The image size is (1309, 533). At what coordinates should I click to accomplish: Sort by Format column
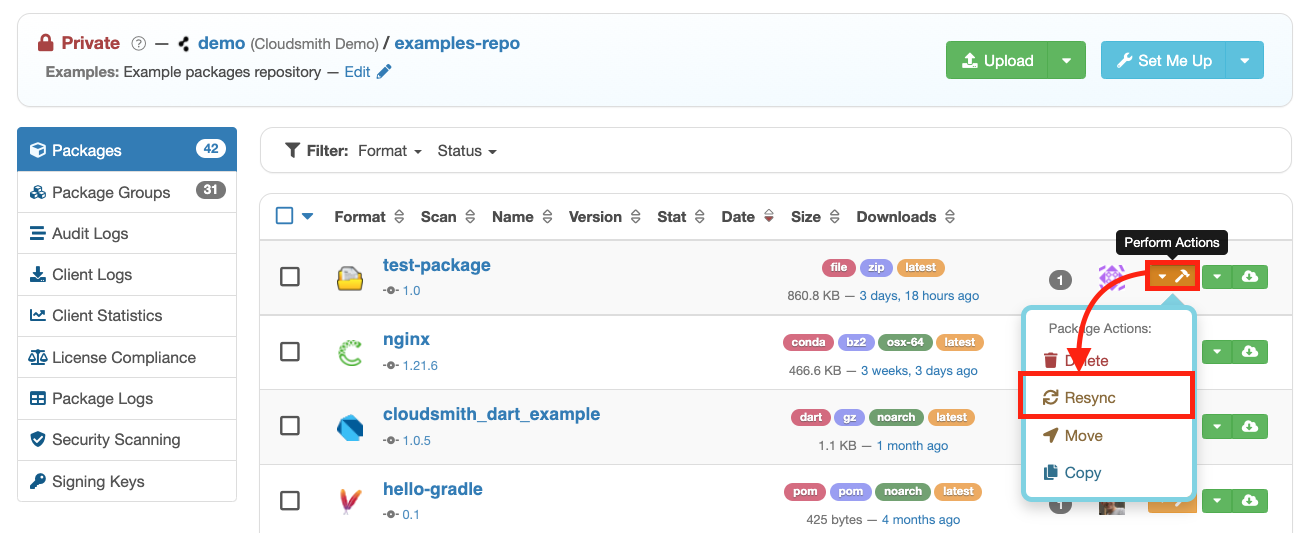(369, 217)
